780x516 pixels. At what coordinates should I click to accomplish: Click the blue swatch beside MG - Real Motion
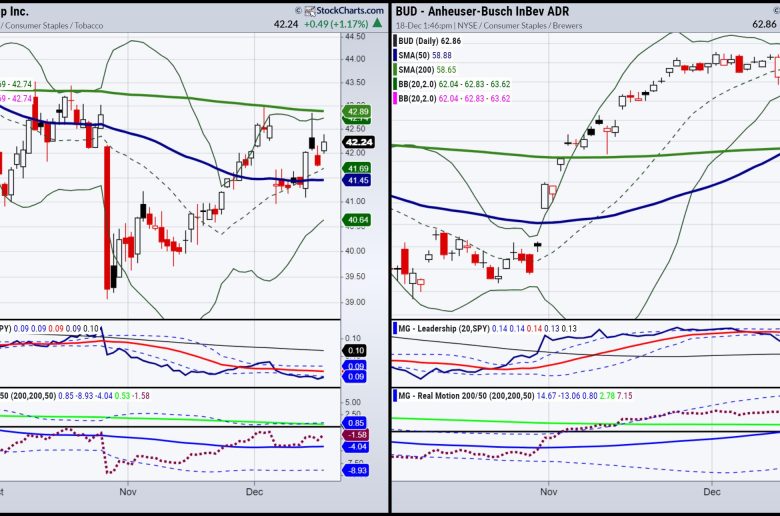[395, 396]
